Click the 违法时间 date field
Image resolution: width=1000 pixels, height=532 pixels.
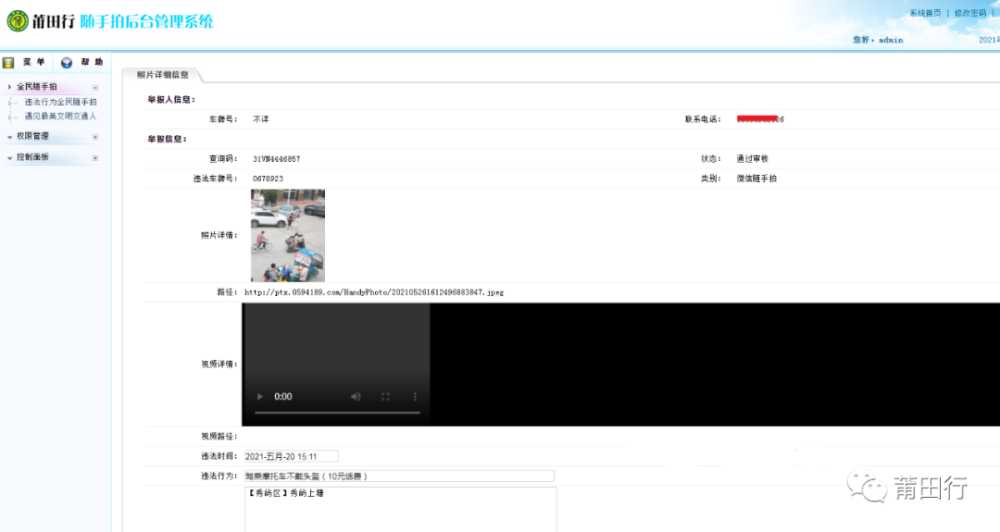[x=291, y=456]
